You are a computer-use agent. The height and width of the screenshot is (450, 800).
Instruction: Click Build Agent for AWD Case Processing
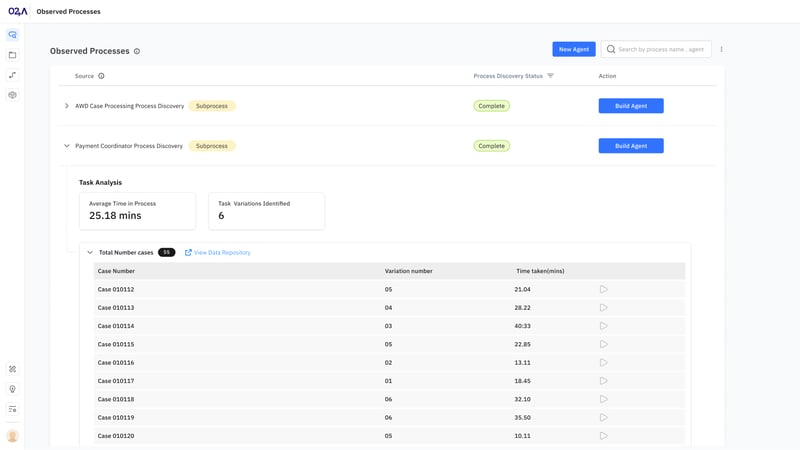coord(631,106)
